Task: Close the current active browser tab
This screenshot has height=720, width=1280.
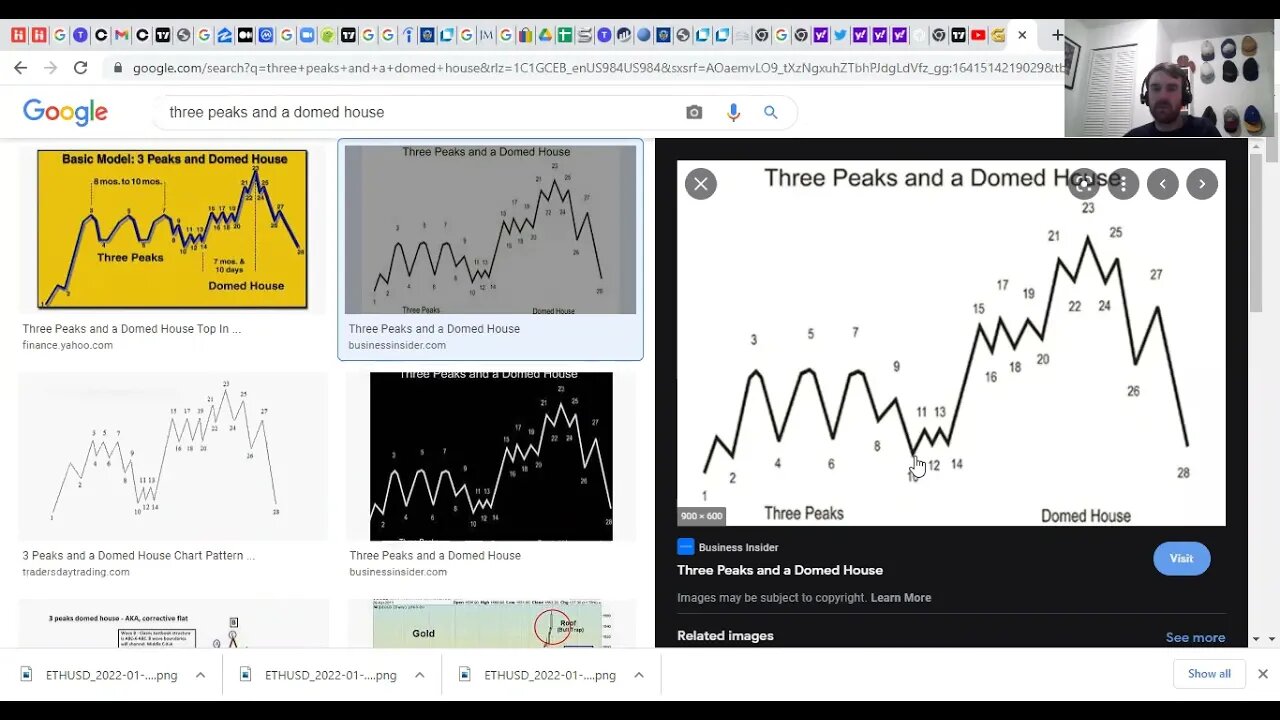Action: [x=1022, y=35]
